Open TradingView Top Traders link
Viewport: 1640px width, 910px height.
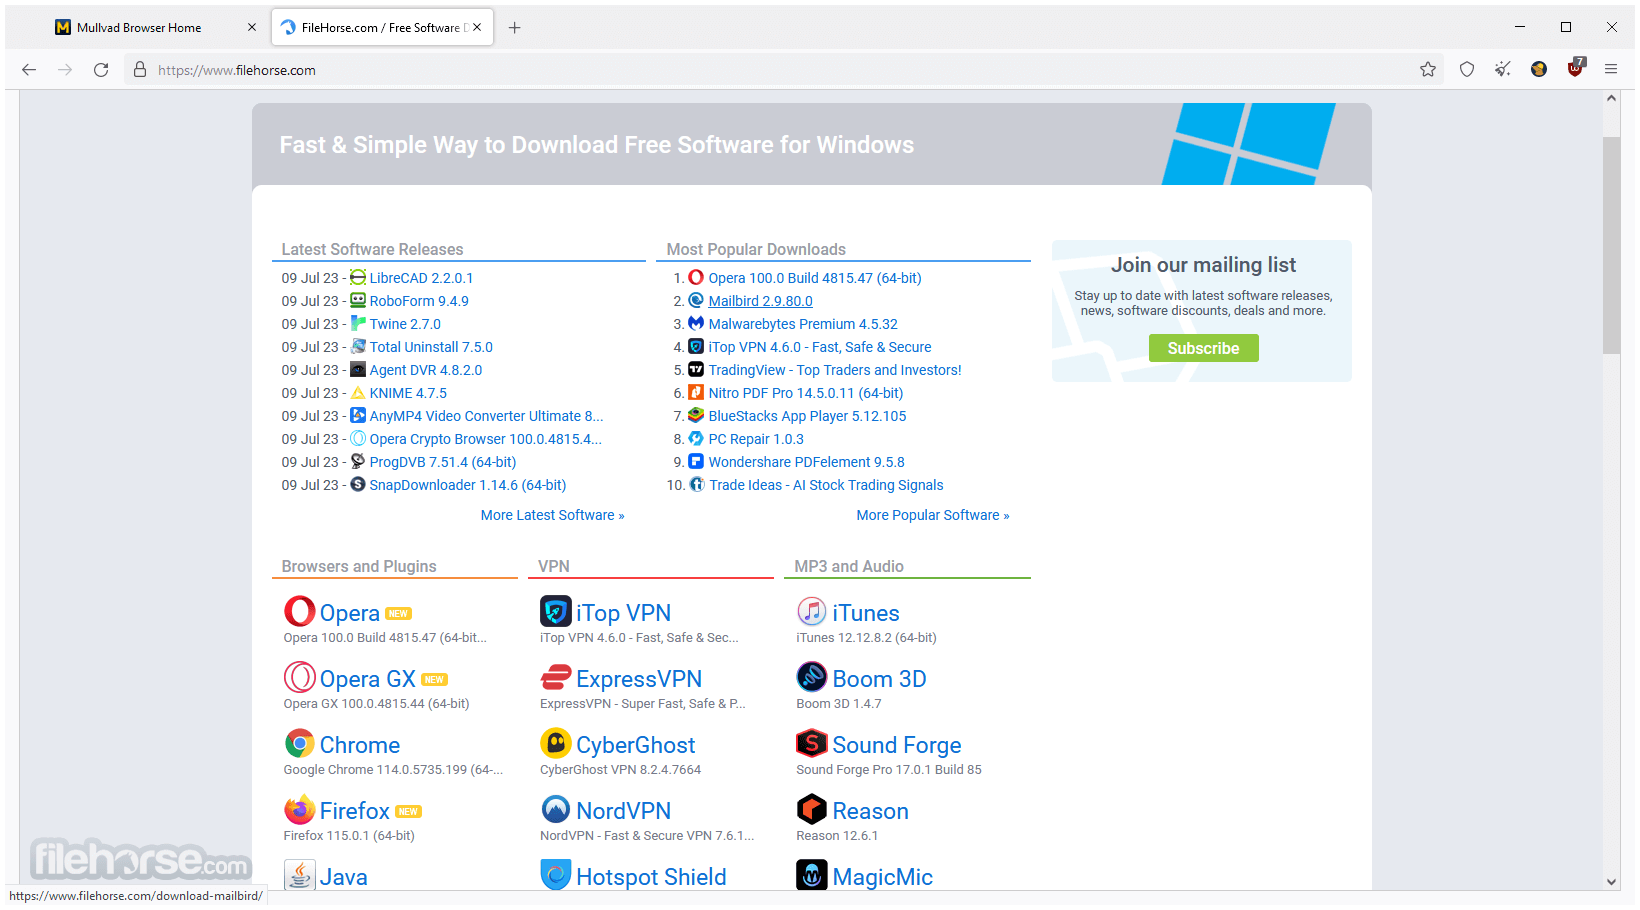click(x=835, y=370)
